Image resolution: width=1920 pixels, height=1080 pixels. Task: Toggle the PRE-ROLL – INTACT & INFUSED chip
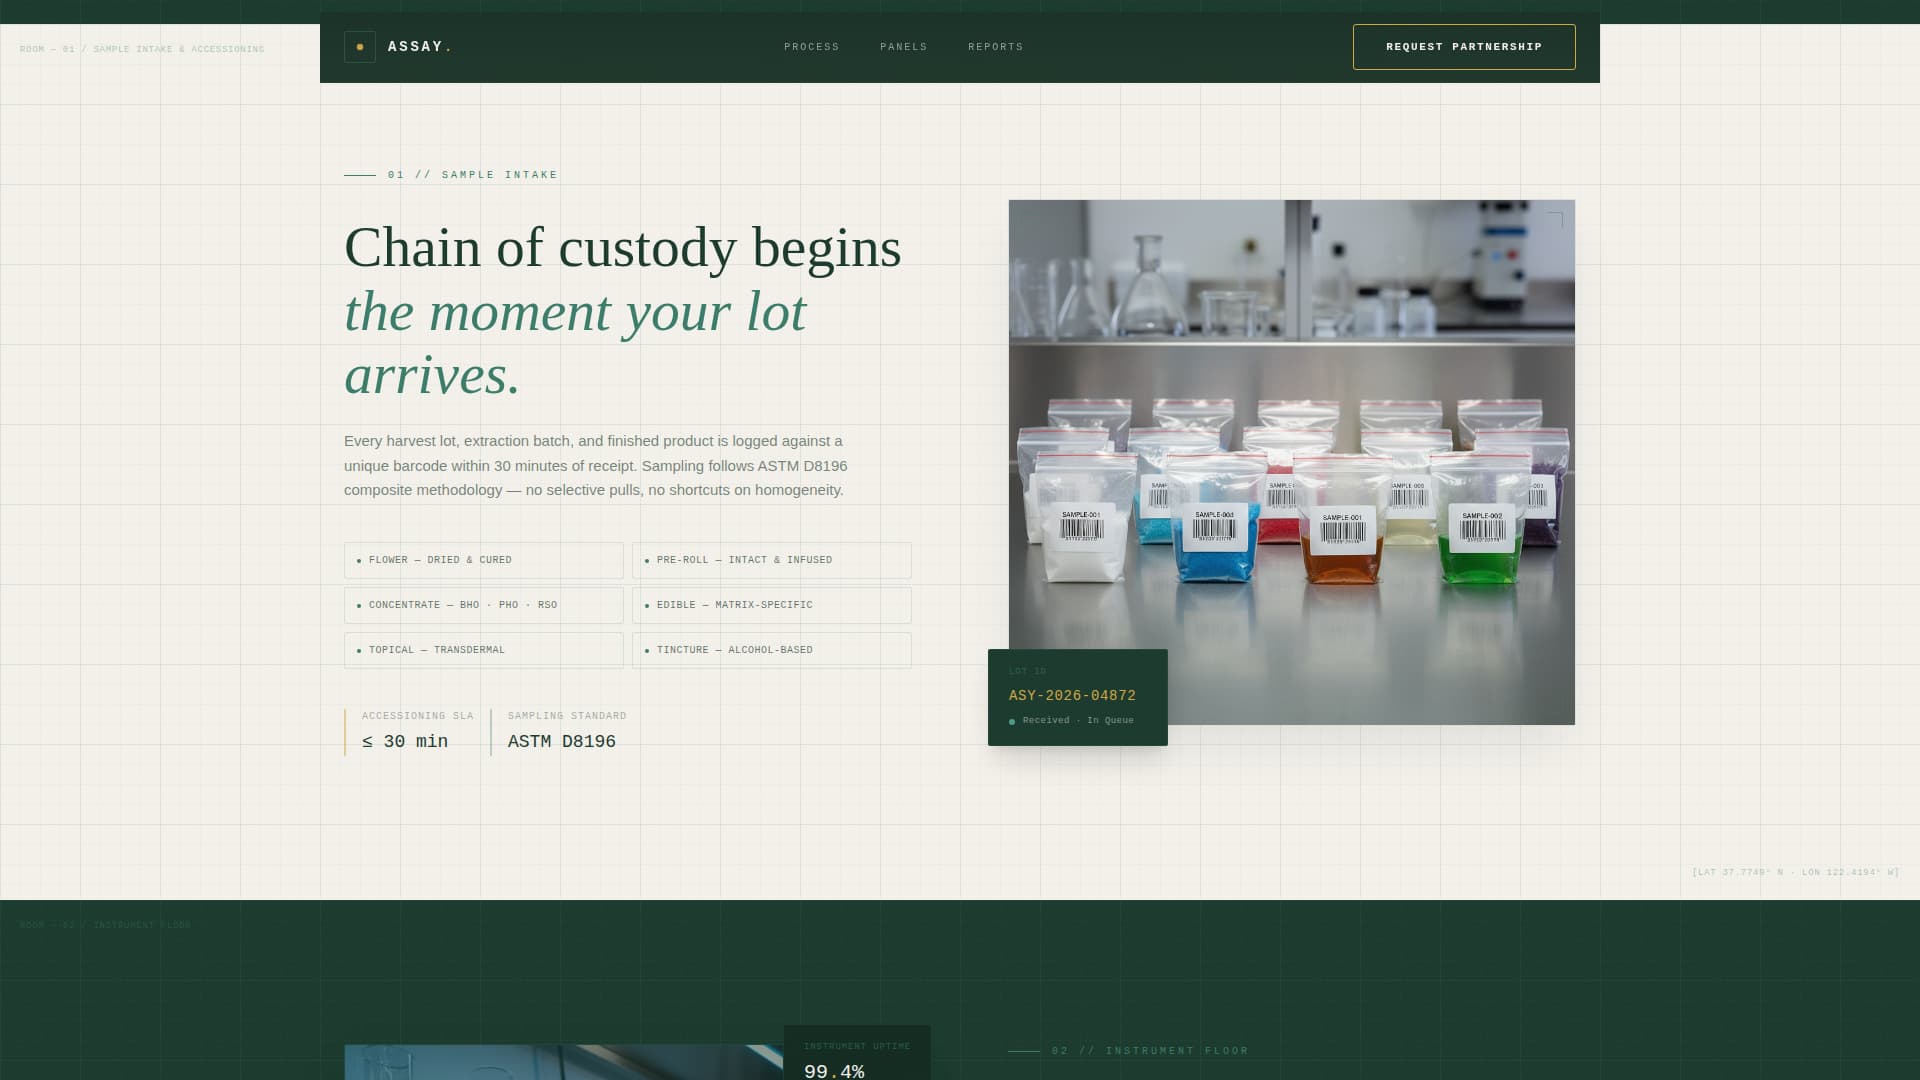click(x=771, y=560)
